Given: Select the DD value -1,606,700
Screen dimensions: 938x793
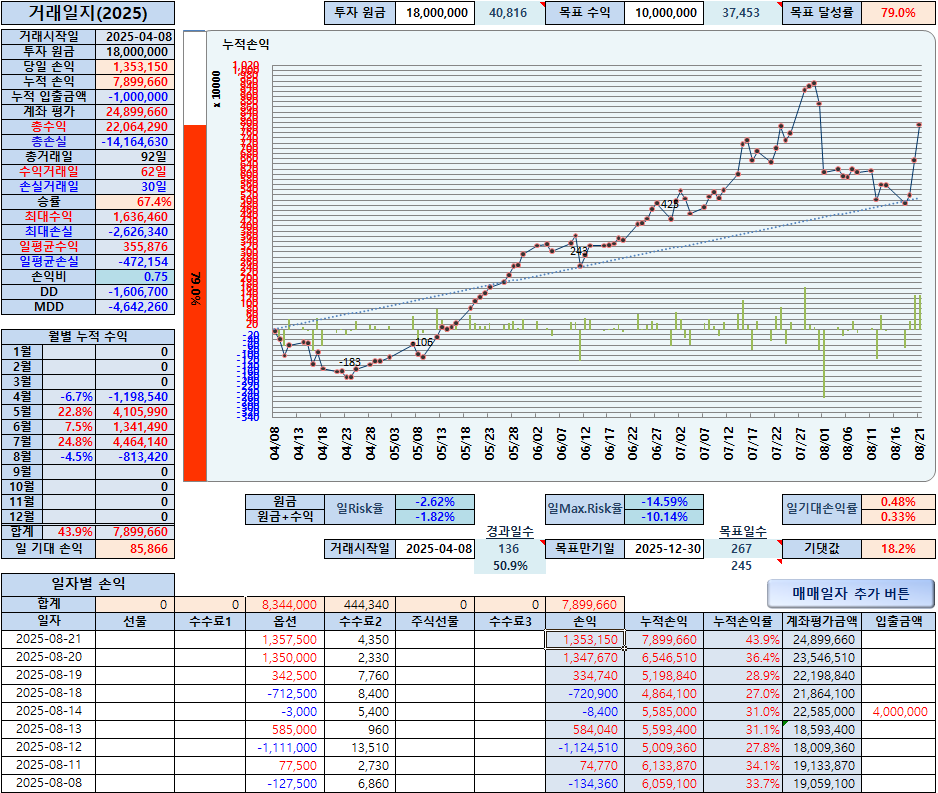Looking at the screenshot, I should click(135, 292).
